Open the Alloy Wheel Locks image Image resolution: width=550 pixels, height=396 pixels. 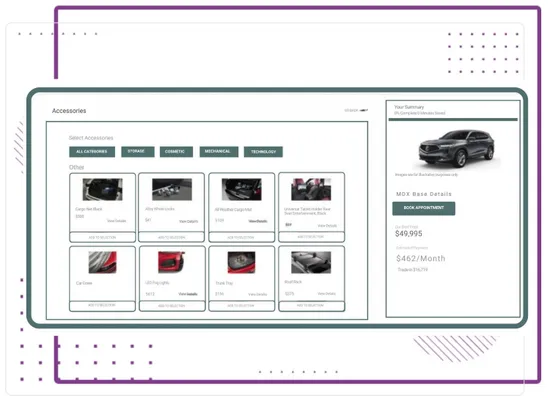coord(172,189)
